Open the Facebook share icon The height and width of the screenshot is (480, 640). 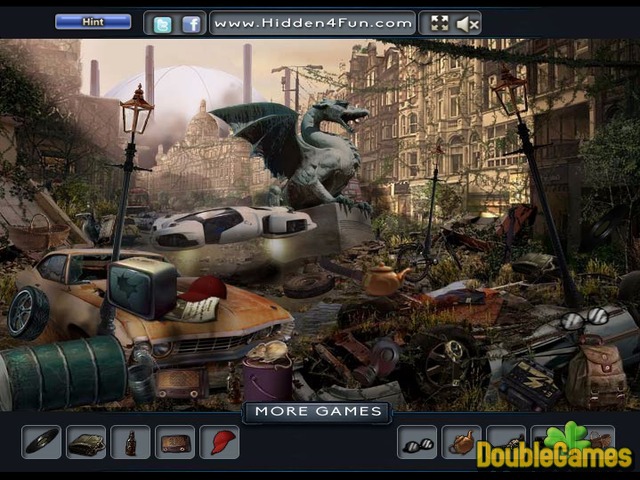(191, 24)
